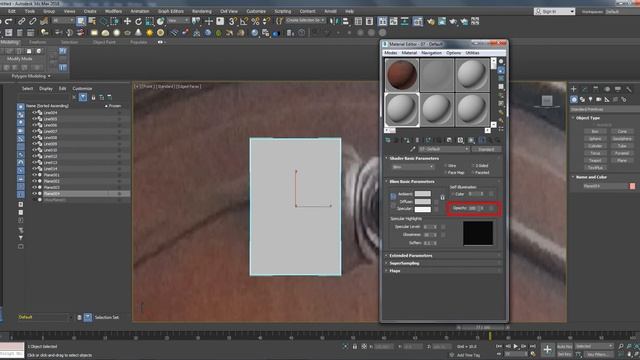This screenshot has width=640, height=360.
Task: Click the Align tool icon
Action: tap(345, 21)
